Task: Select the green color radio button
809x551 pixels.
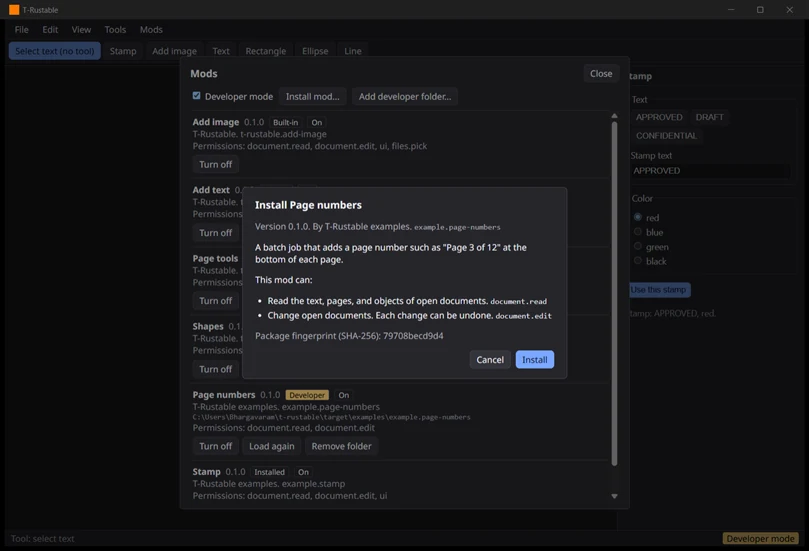Action: (x=638, y=246)
